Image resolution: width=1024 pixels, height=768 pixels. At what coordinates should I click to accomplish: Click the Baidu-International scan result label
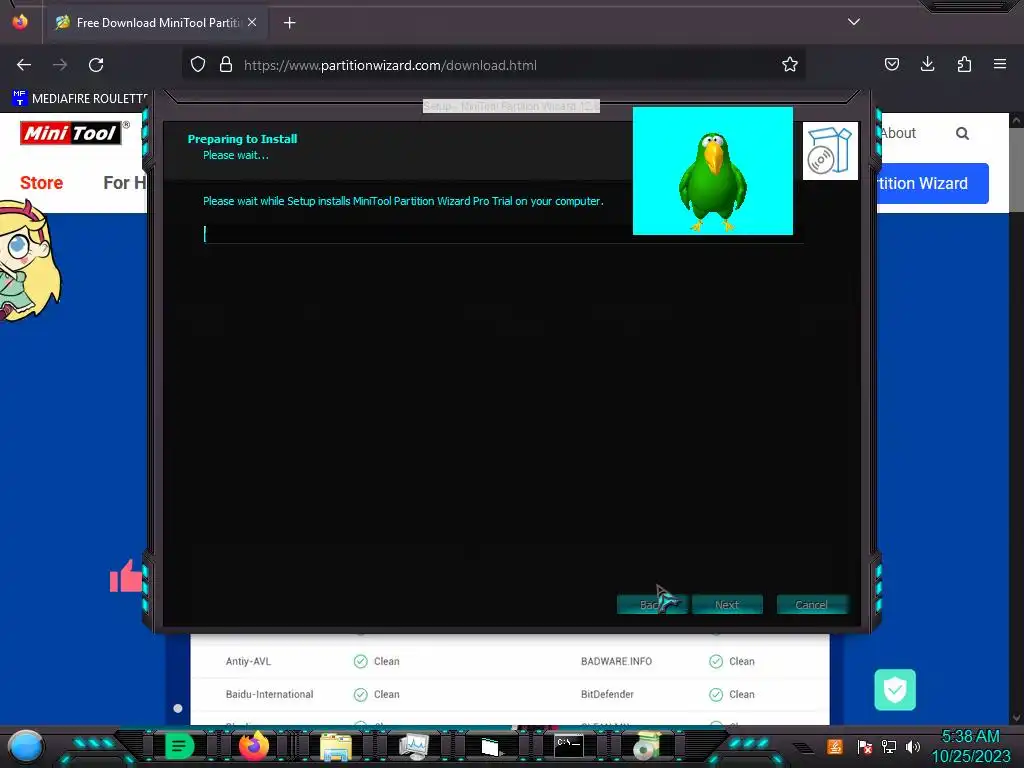[270, 694]
